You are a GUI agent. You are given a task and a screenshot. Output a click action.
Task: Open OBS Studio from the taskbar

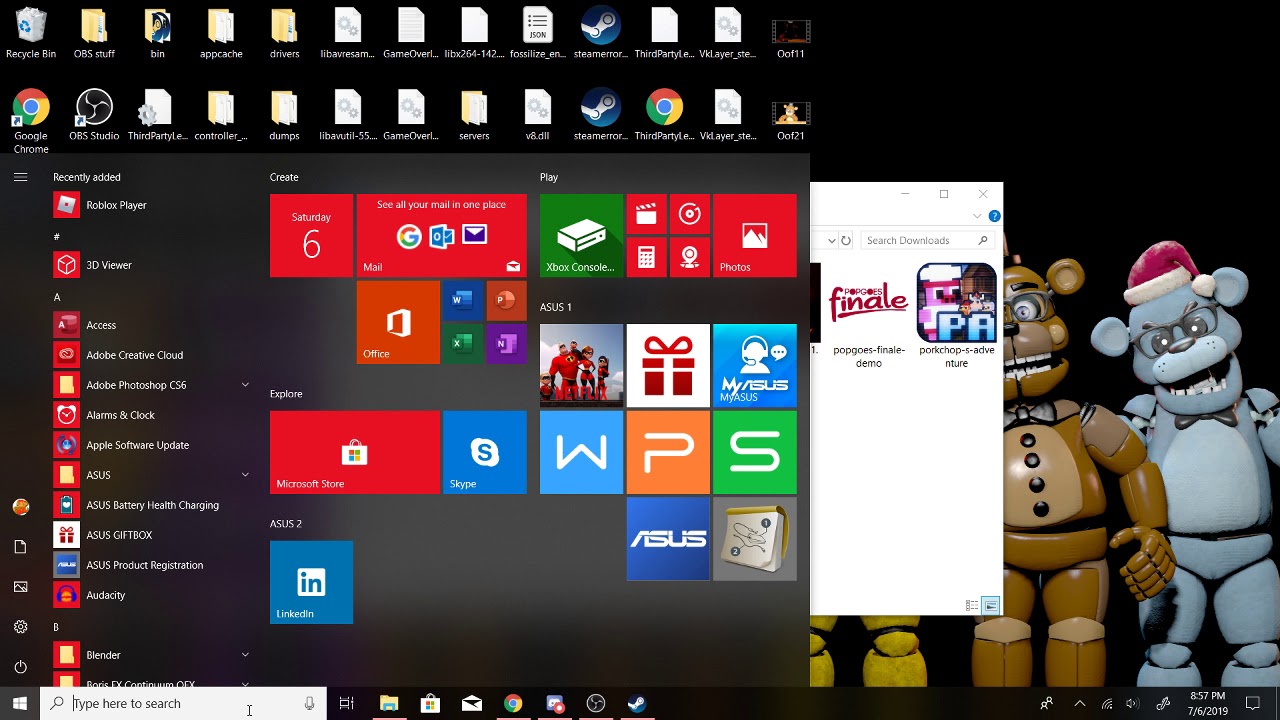596,704
